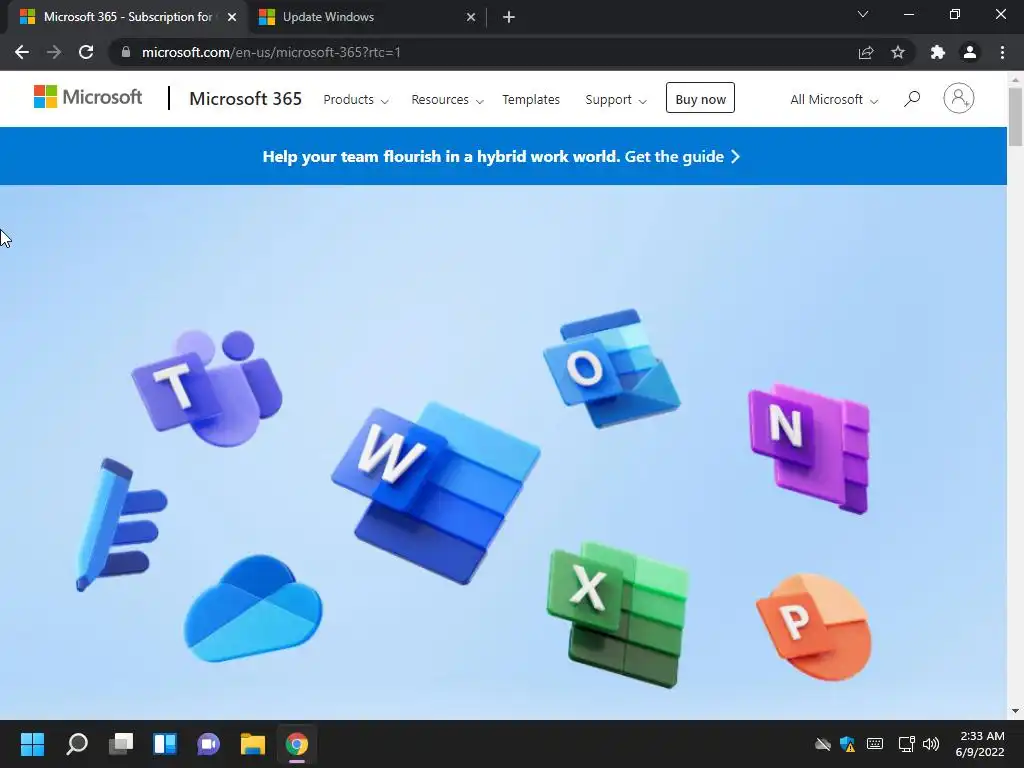Open the Microsoft 365 home link
The height and width of the screenshot is (768, 1024).
pos(246,99)
